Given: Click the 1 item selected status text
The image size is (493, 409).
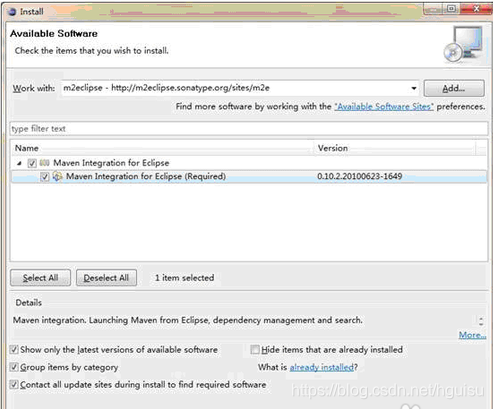Looking at the screenshot, I should pyautogui.click(x=185, y=278).
